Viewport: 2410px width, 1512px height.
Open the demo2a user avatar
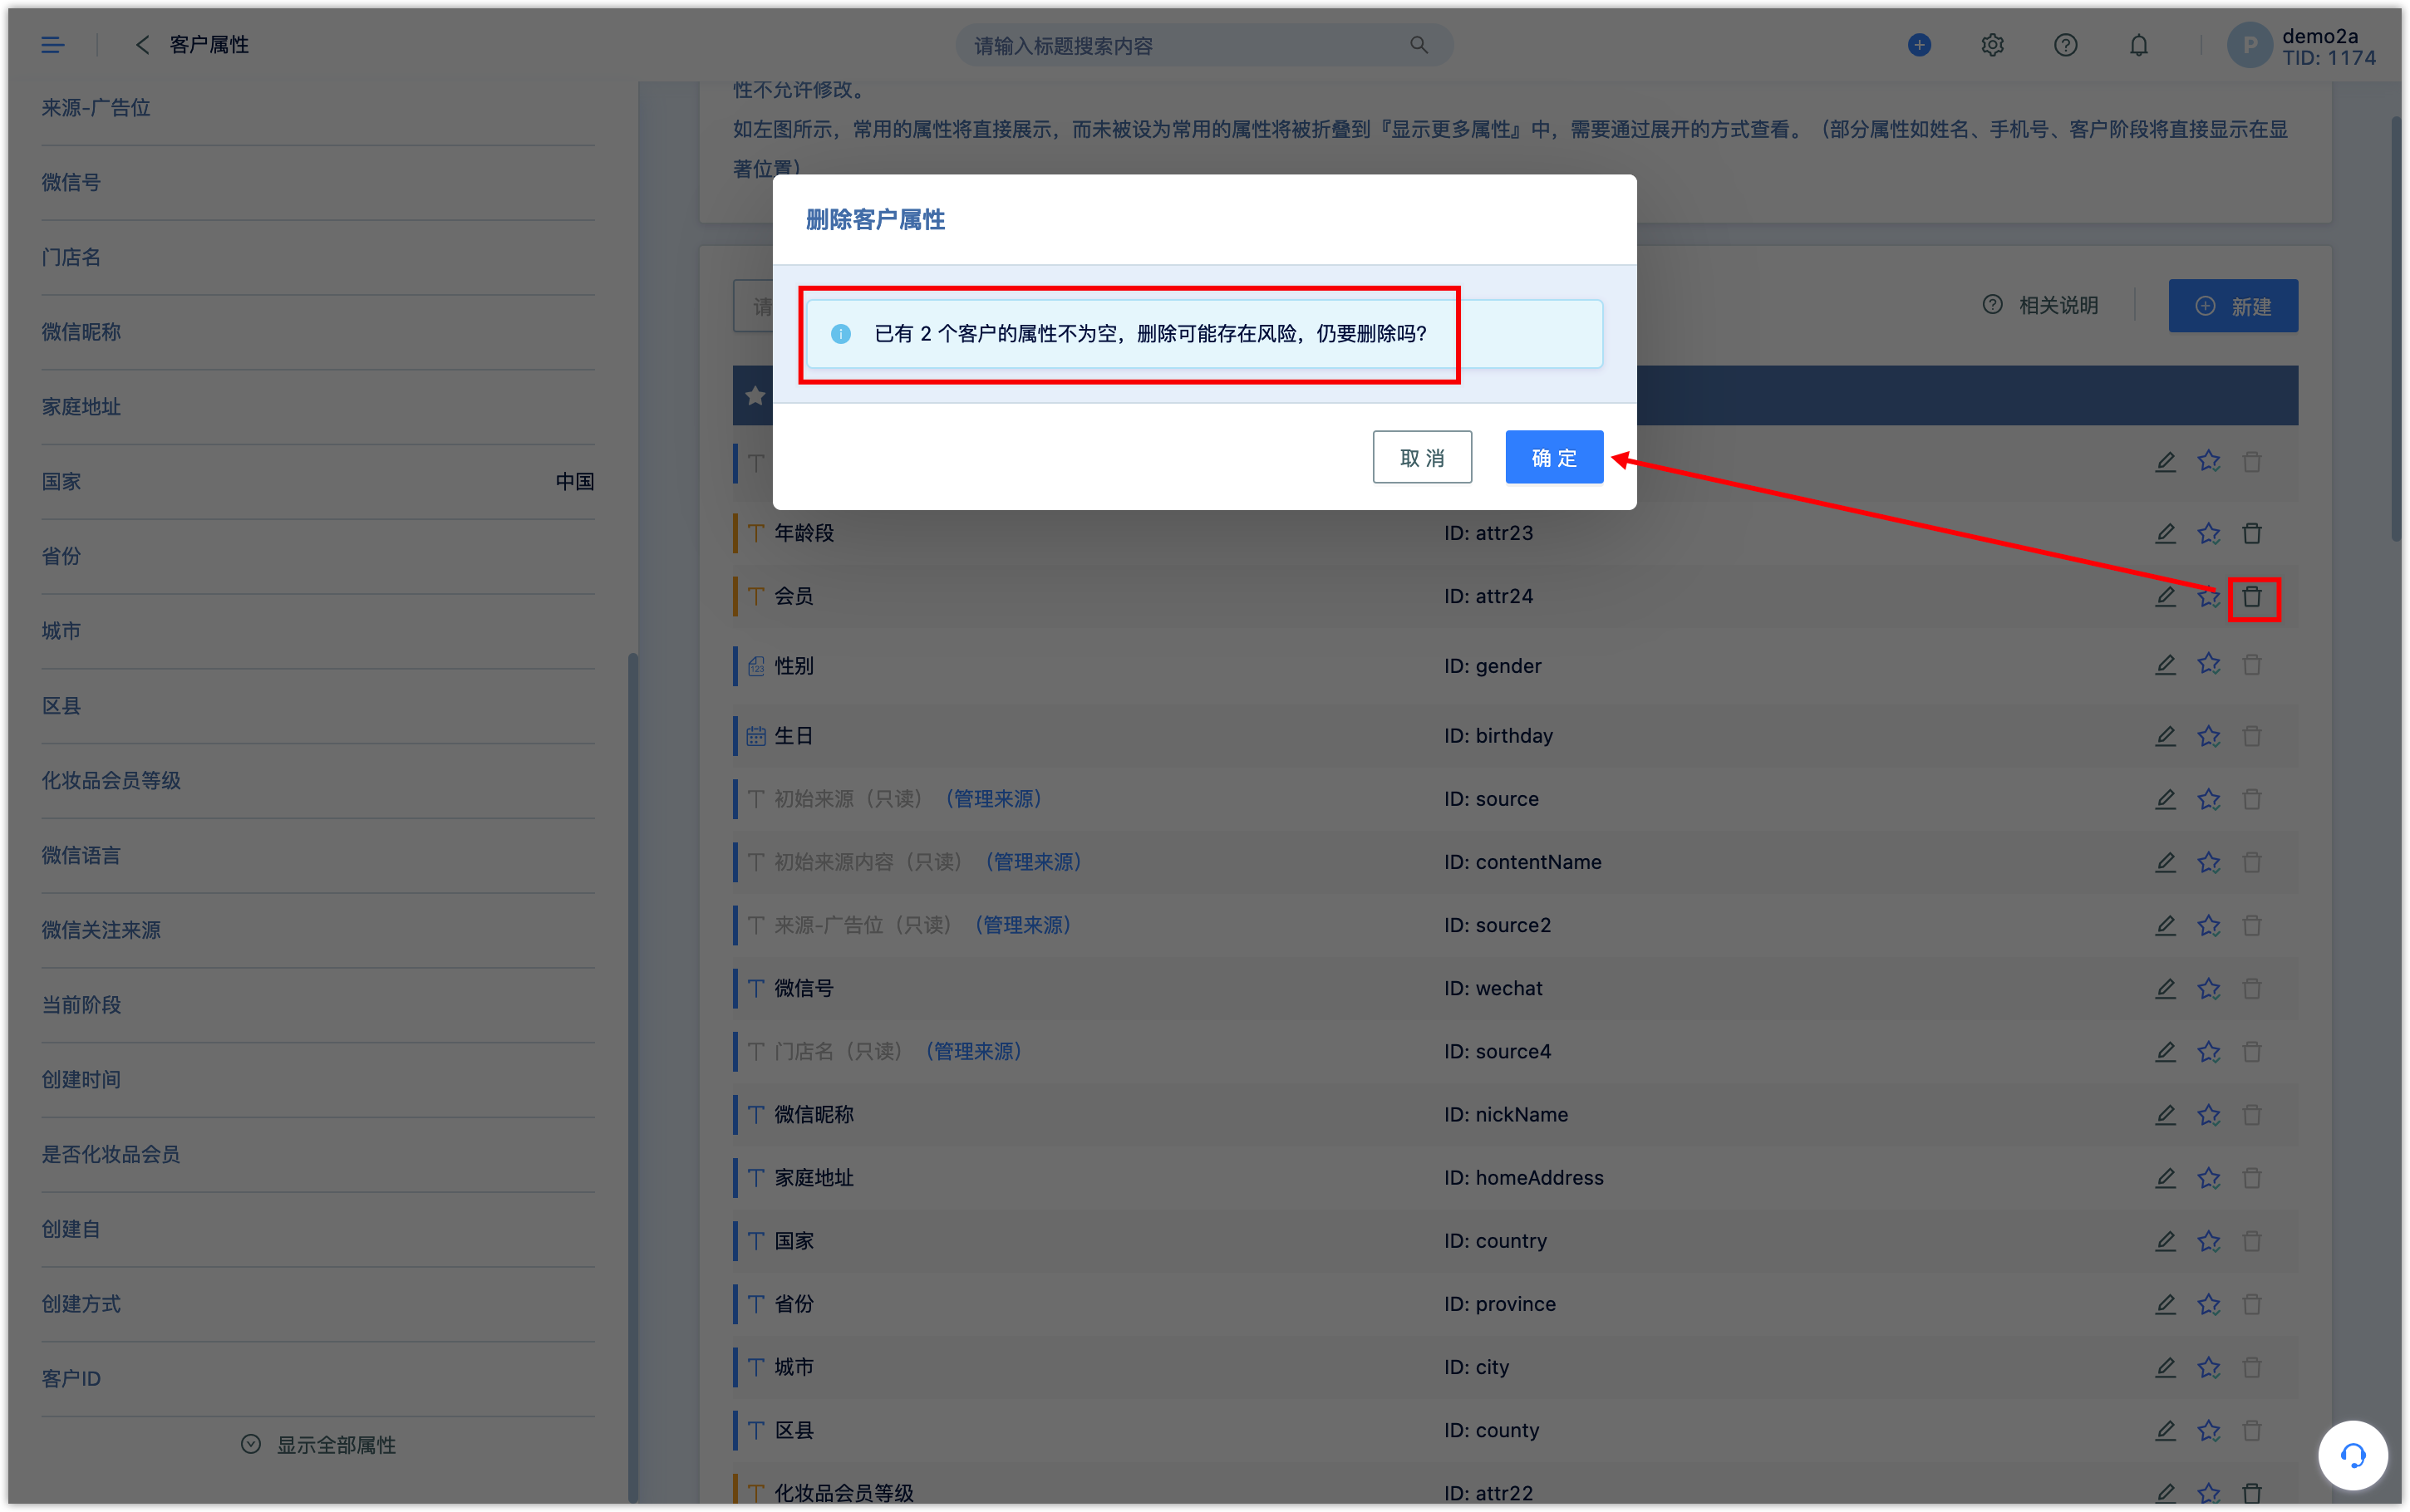pos(2248,46)
